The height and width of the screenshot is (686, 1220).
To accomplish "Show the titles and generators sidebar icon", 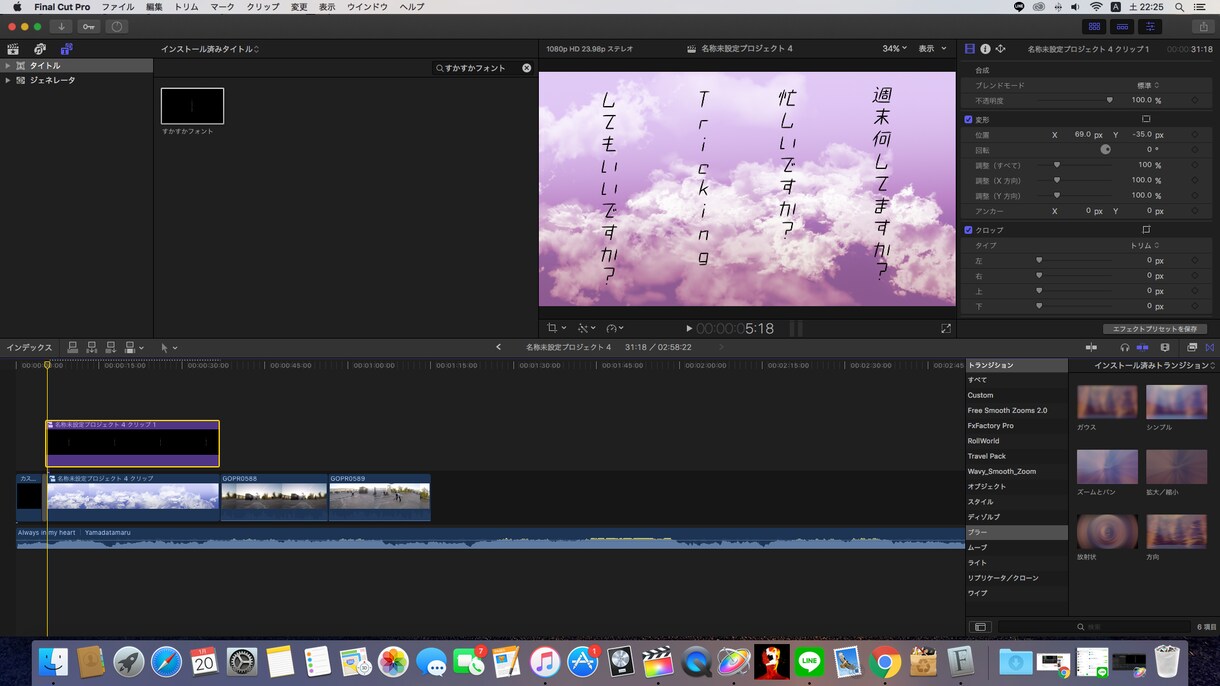I will point(66,48).
